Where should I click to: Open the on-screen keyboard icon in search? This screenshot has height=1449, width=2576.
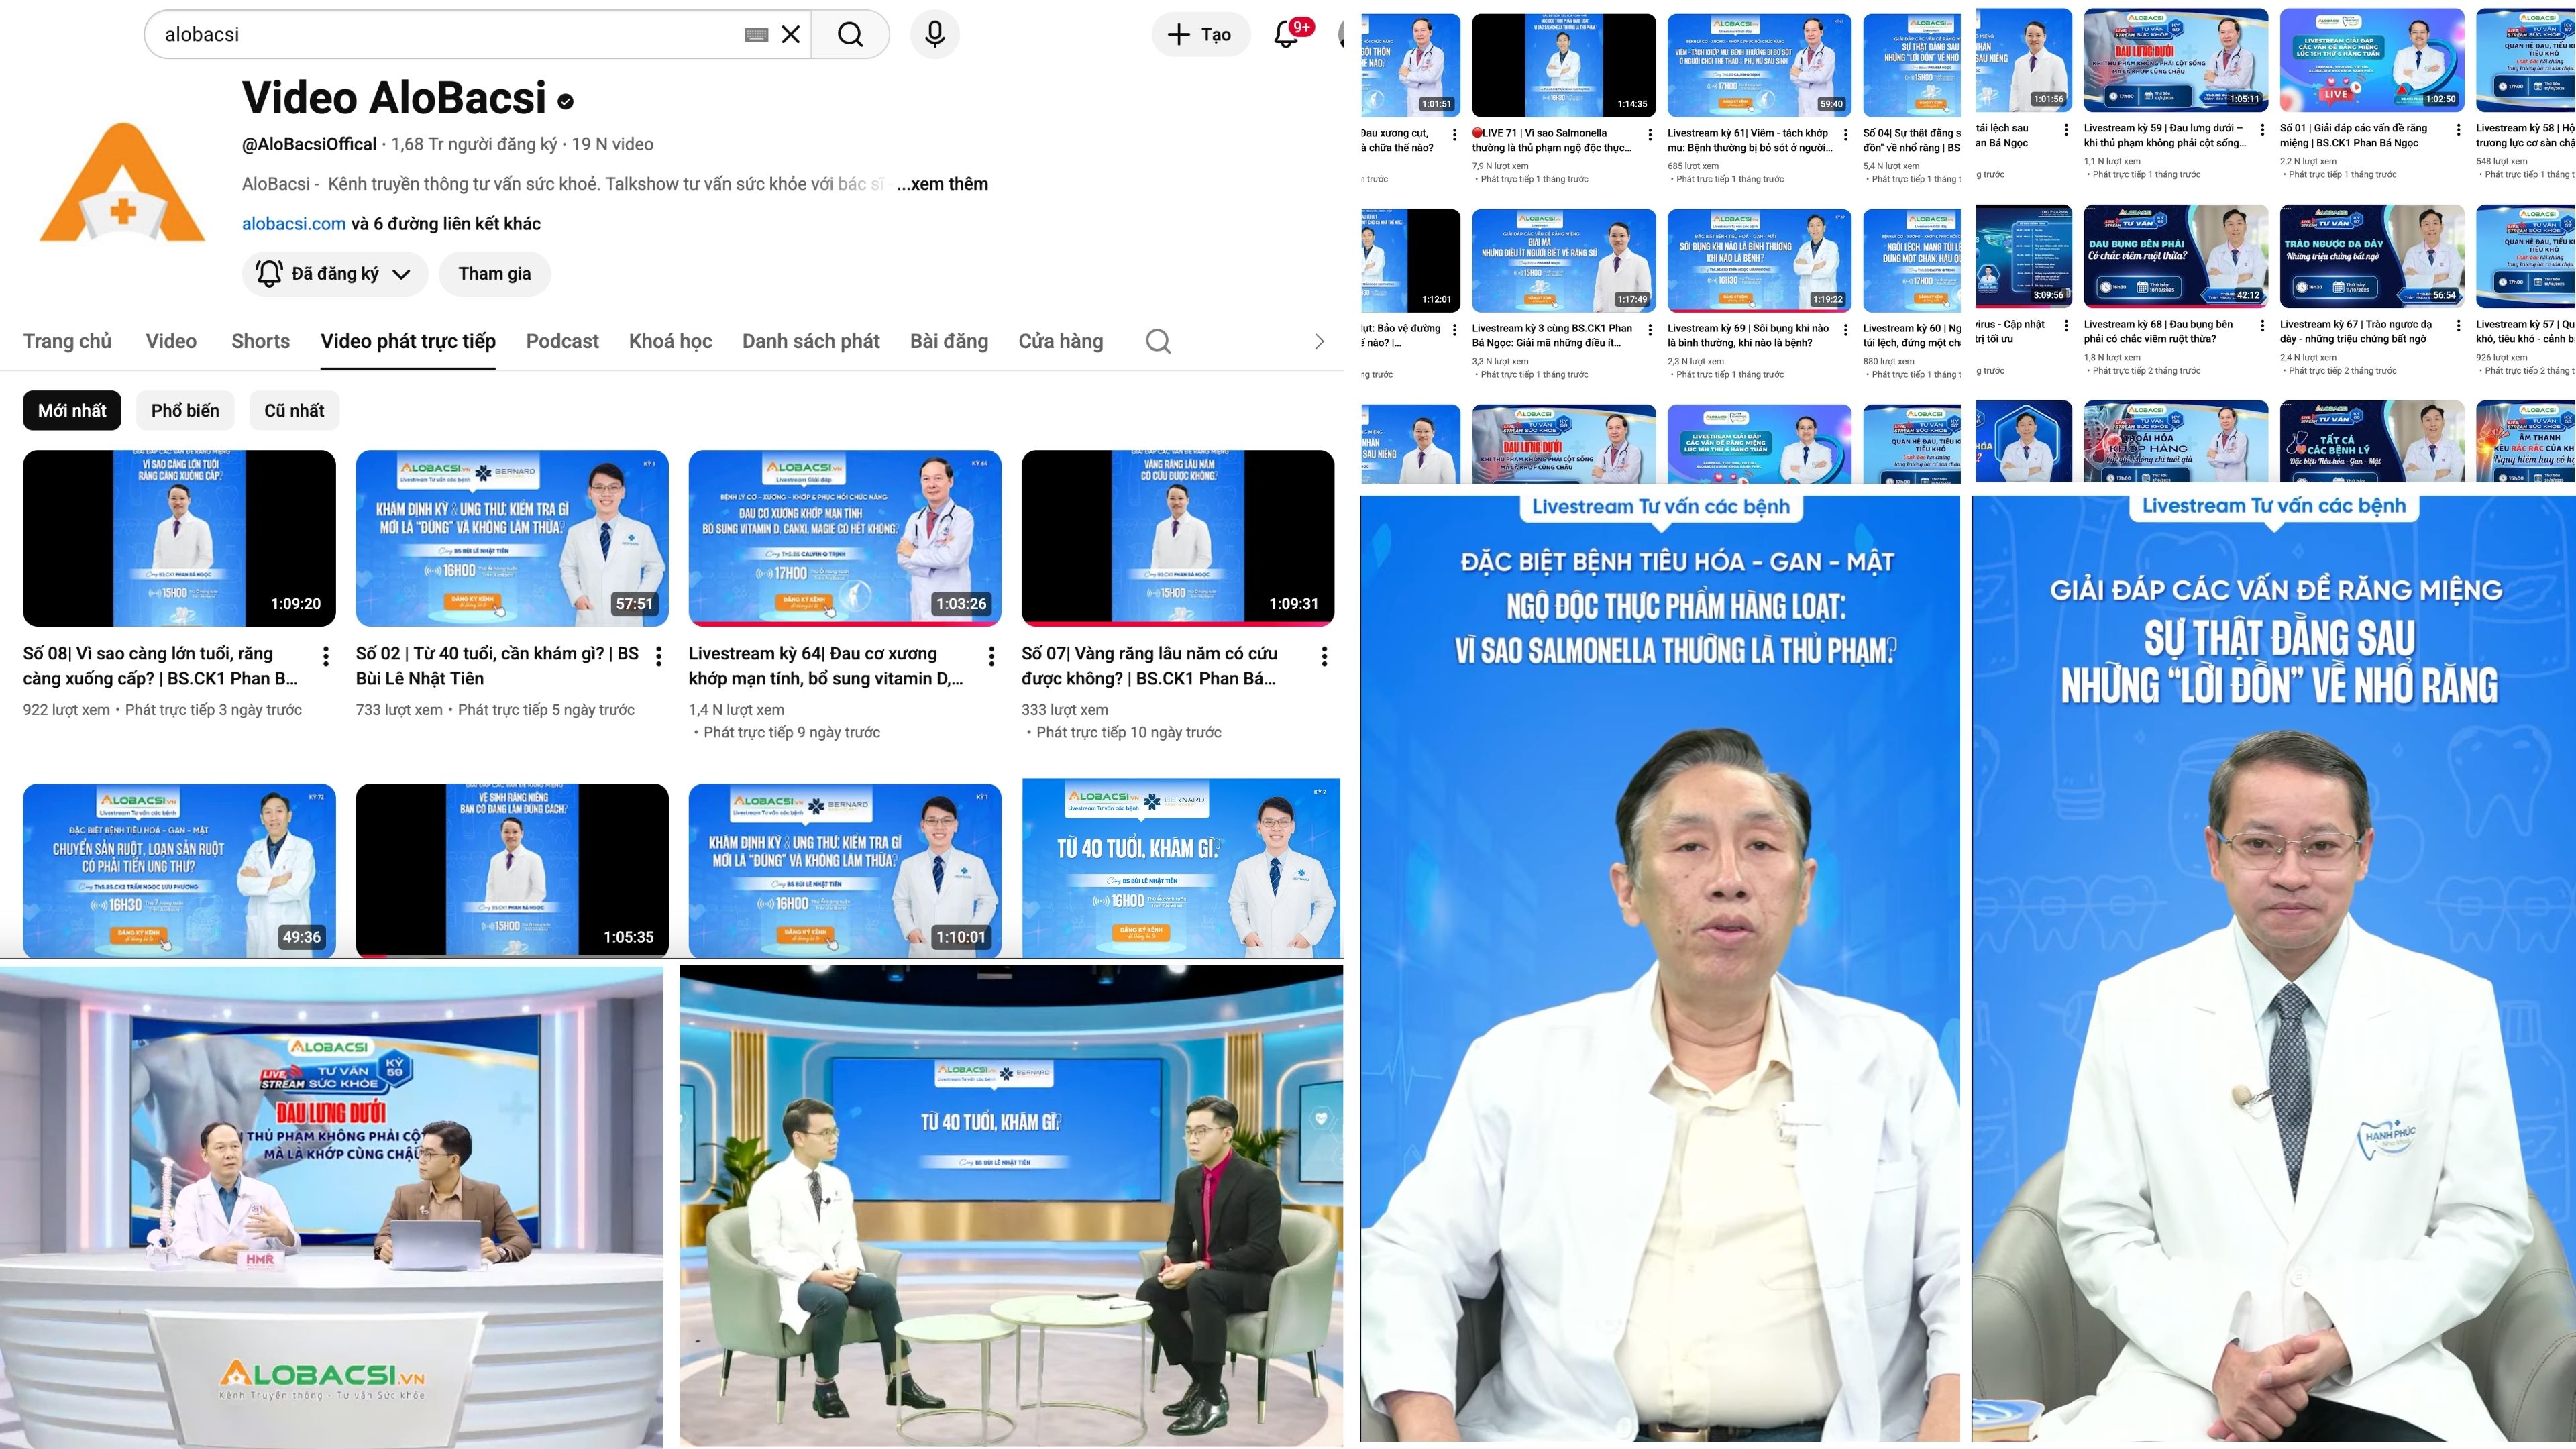pos(756,35)
